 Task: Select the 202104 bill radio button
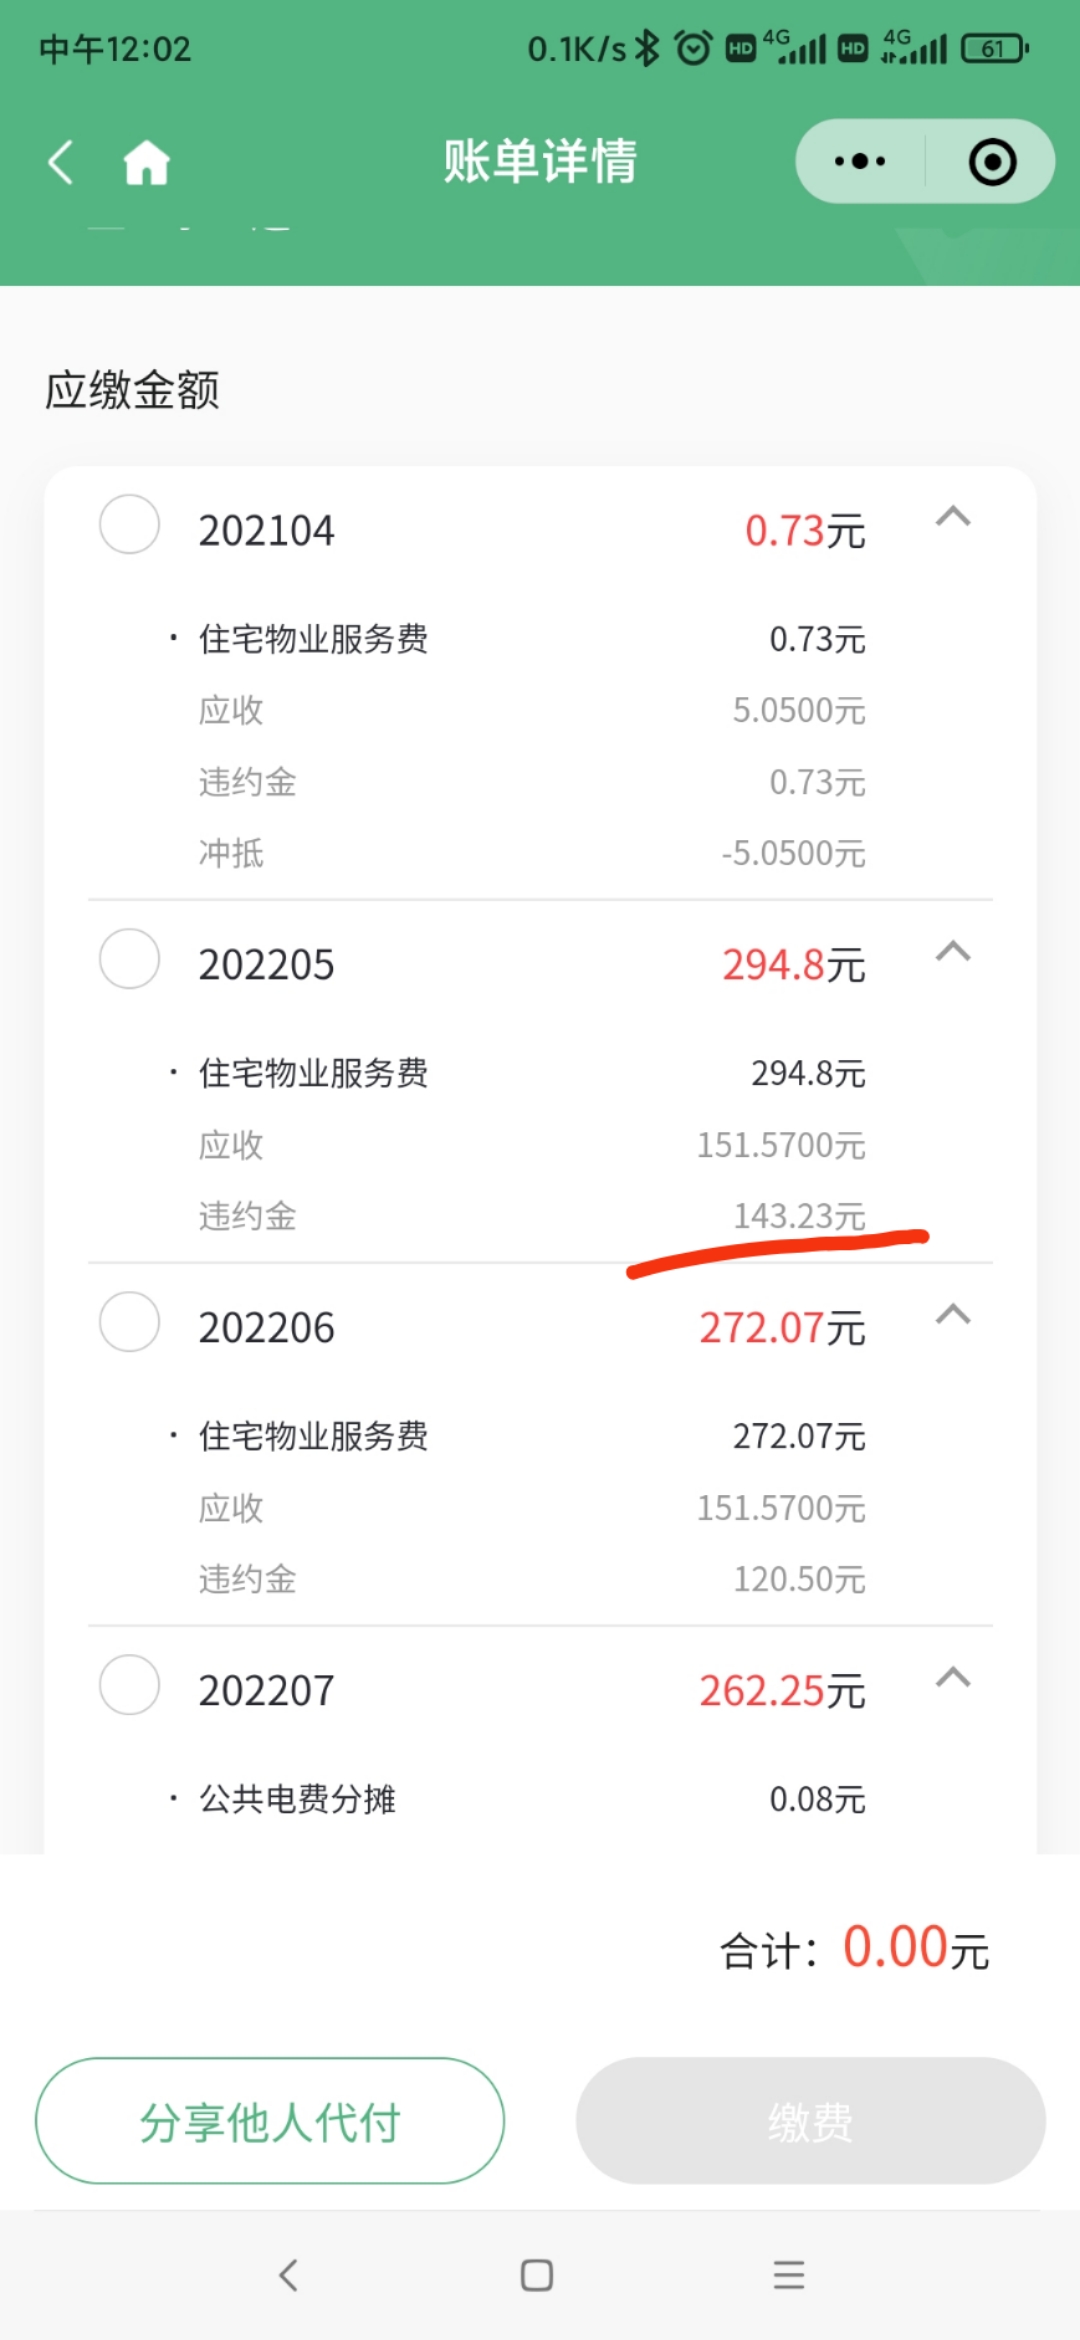pos(130,525)
